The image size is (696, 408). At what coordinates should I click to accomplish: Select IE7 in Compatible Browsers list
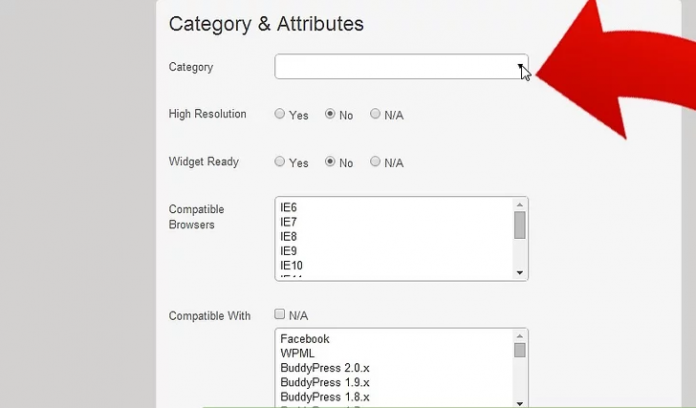288,222
